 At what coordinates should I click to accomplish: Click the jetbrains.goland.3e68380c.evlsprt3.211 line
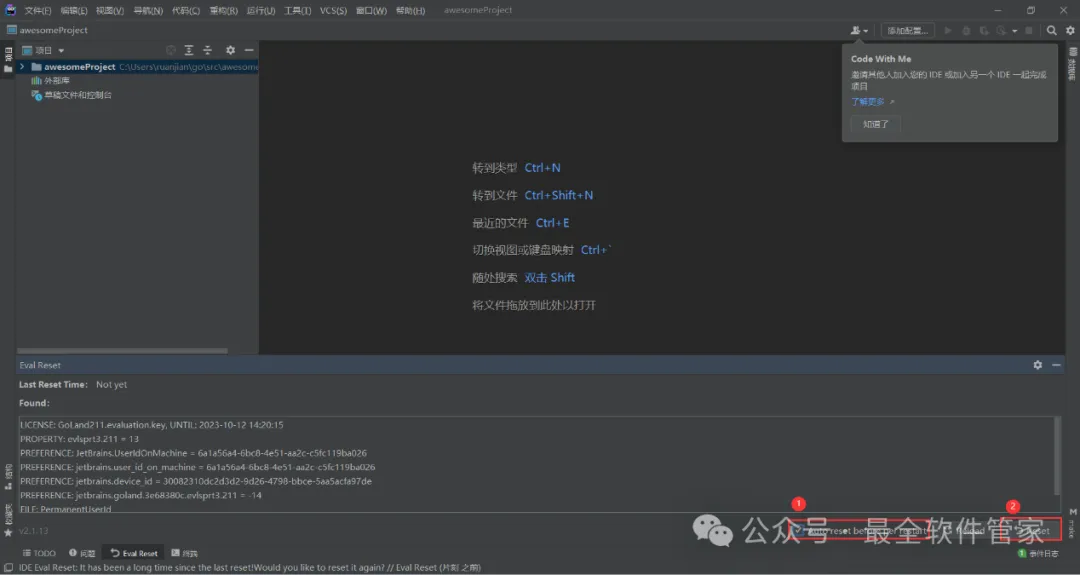click(x=141, y=495)
